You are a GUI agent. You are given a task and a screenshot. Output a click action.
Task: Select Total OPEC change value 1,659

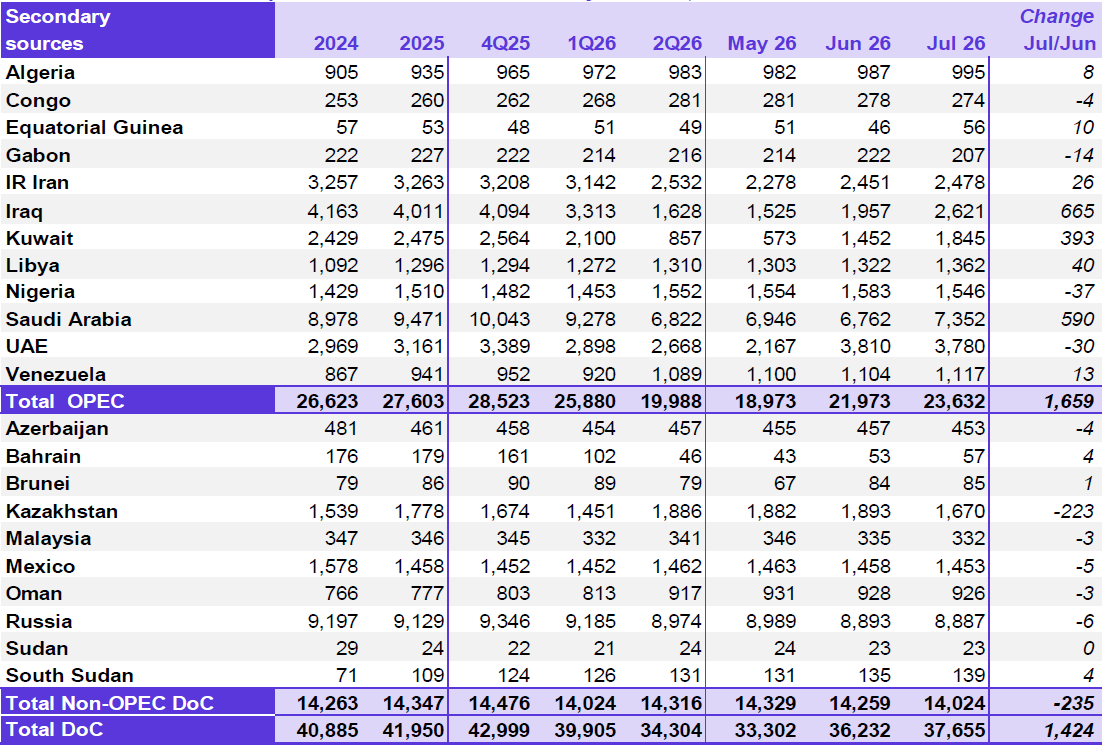1069,401
